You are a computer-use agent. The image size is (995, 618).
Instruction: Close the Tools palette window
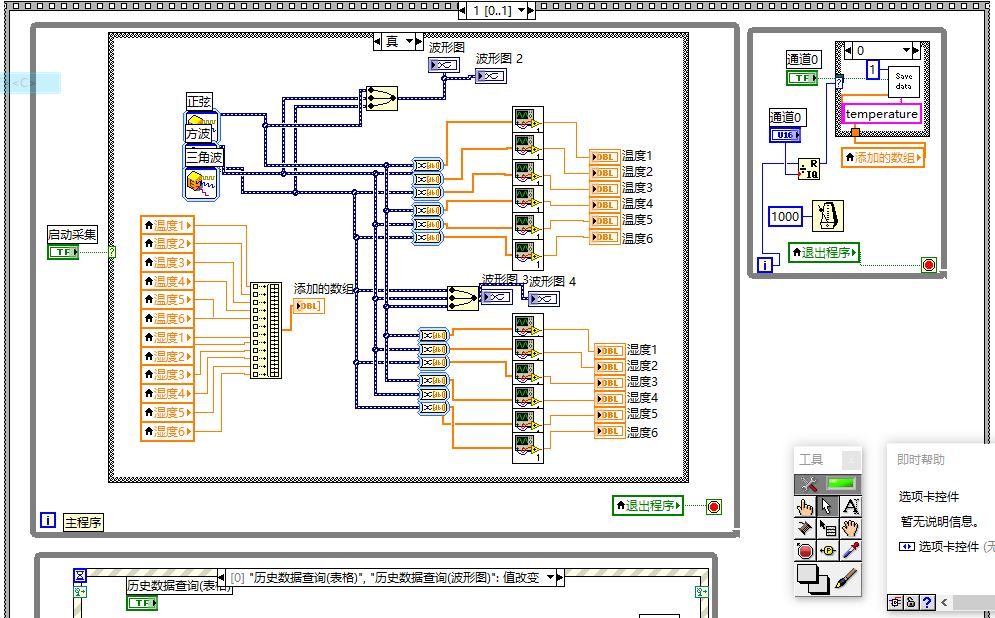point(851,459)
